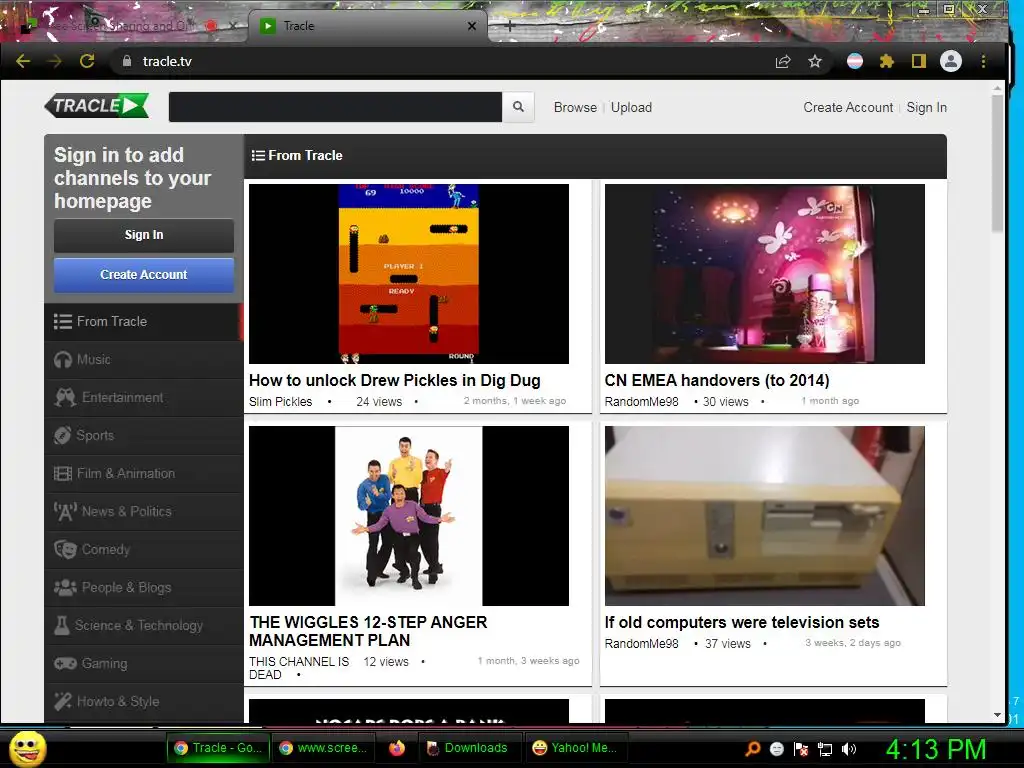Select News & Politics category
This screenshot has width=1024, height=768.
tap(144, 511)
